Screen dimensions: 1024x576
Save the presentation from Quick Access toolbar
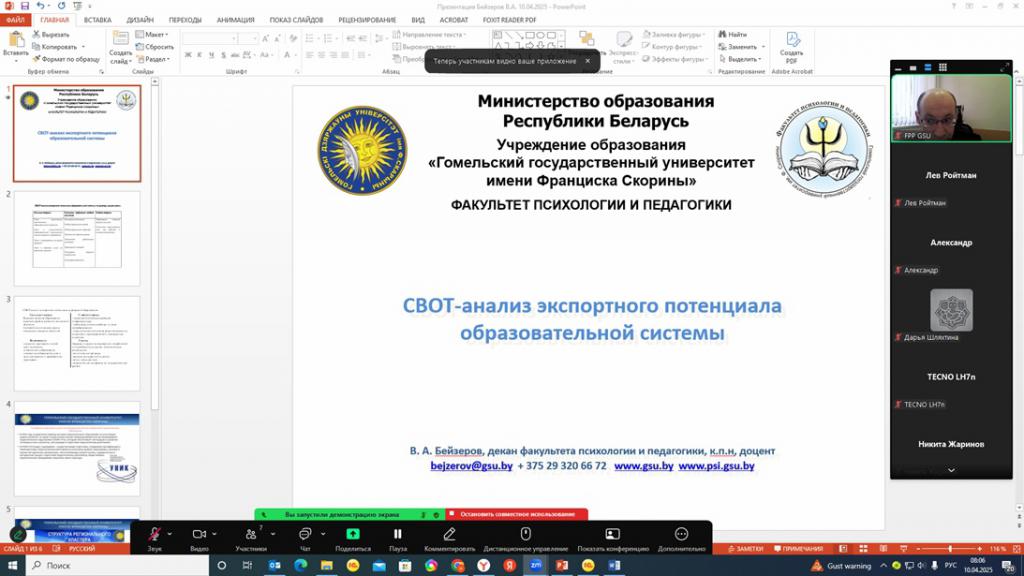[x=25, y=6]
